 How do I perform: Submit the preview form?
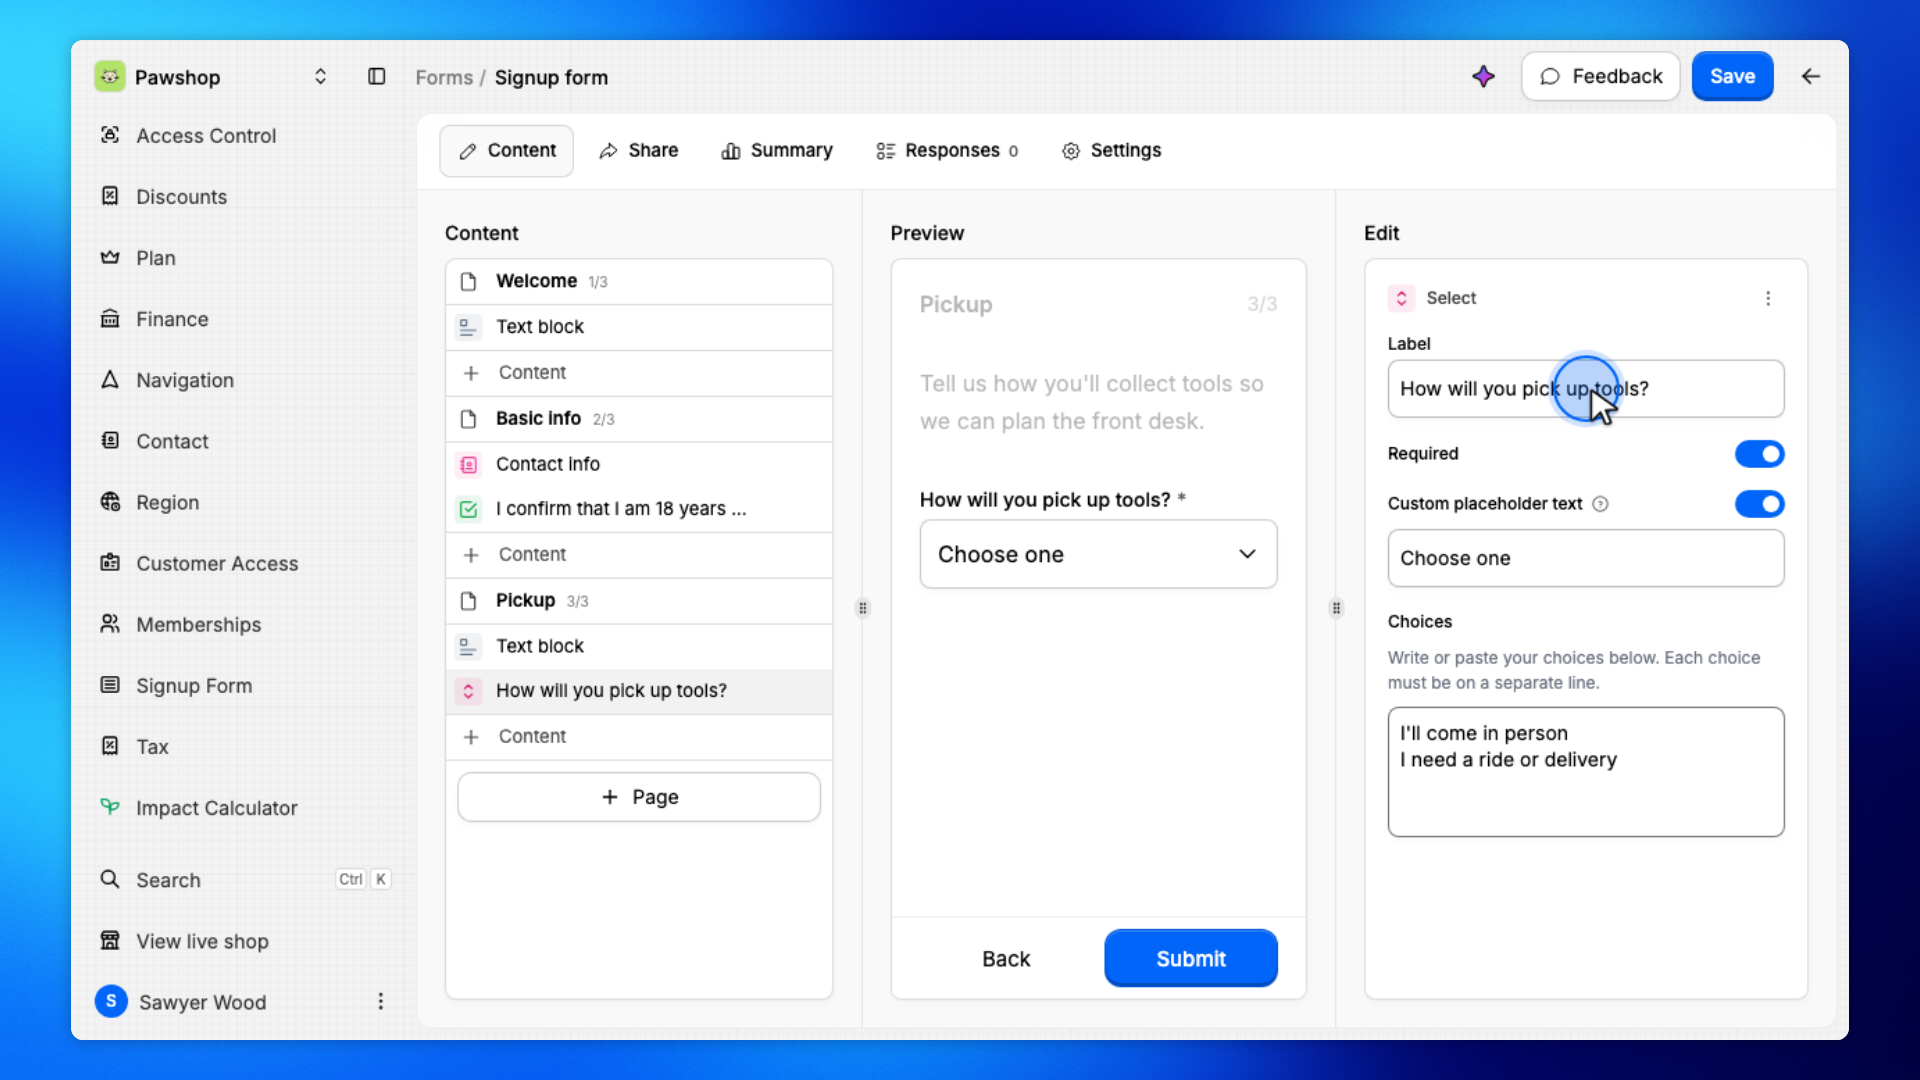(x=1190, y=958)
